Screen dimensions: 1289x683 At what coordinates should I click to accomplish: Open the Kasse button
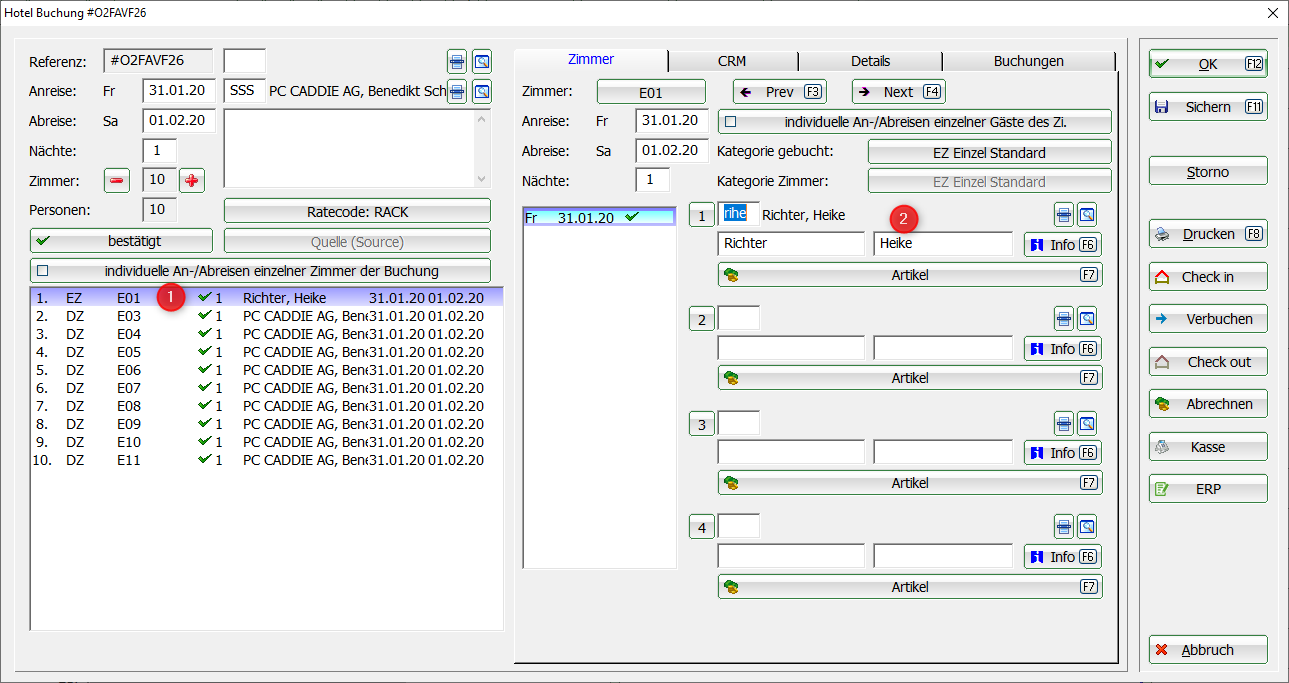1208,447
